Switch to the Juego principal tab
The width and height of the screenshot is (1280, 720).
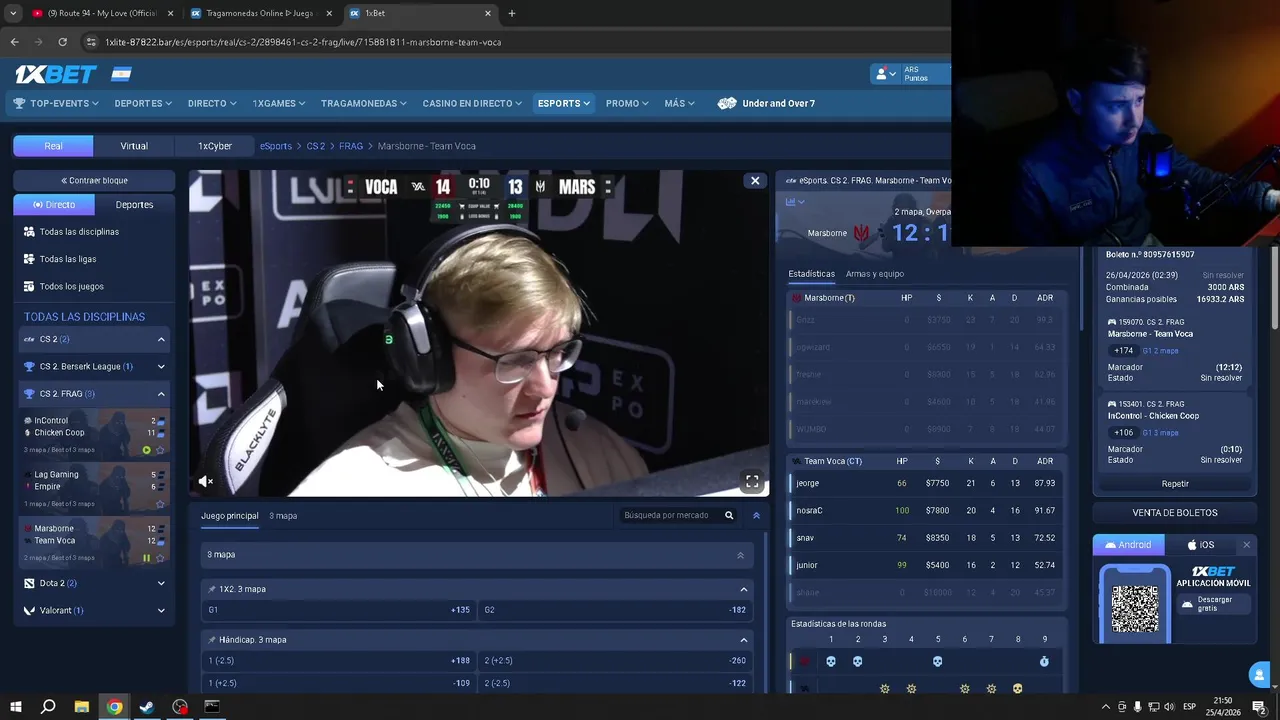pos(230,516)
